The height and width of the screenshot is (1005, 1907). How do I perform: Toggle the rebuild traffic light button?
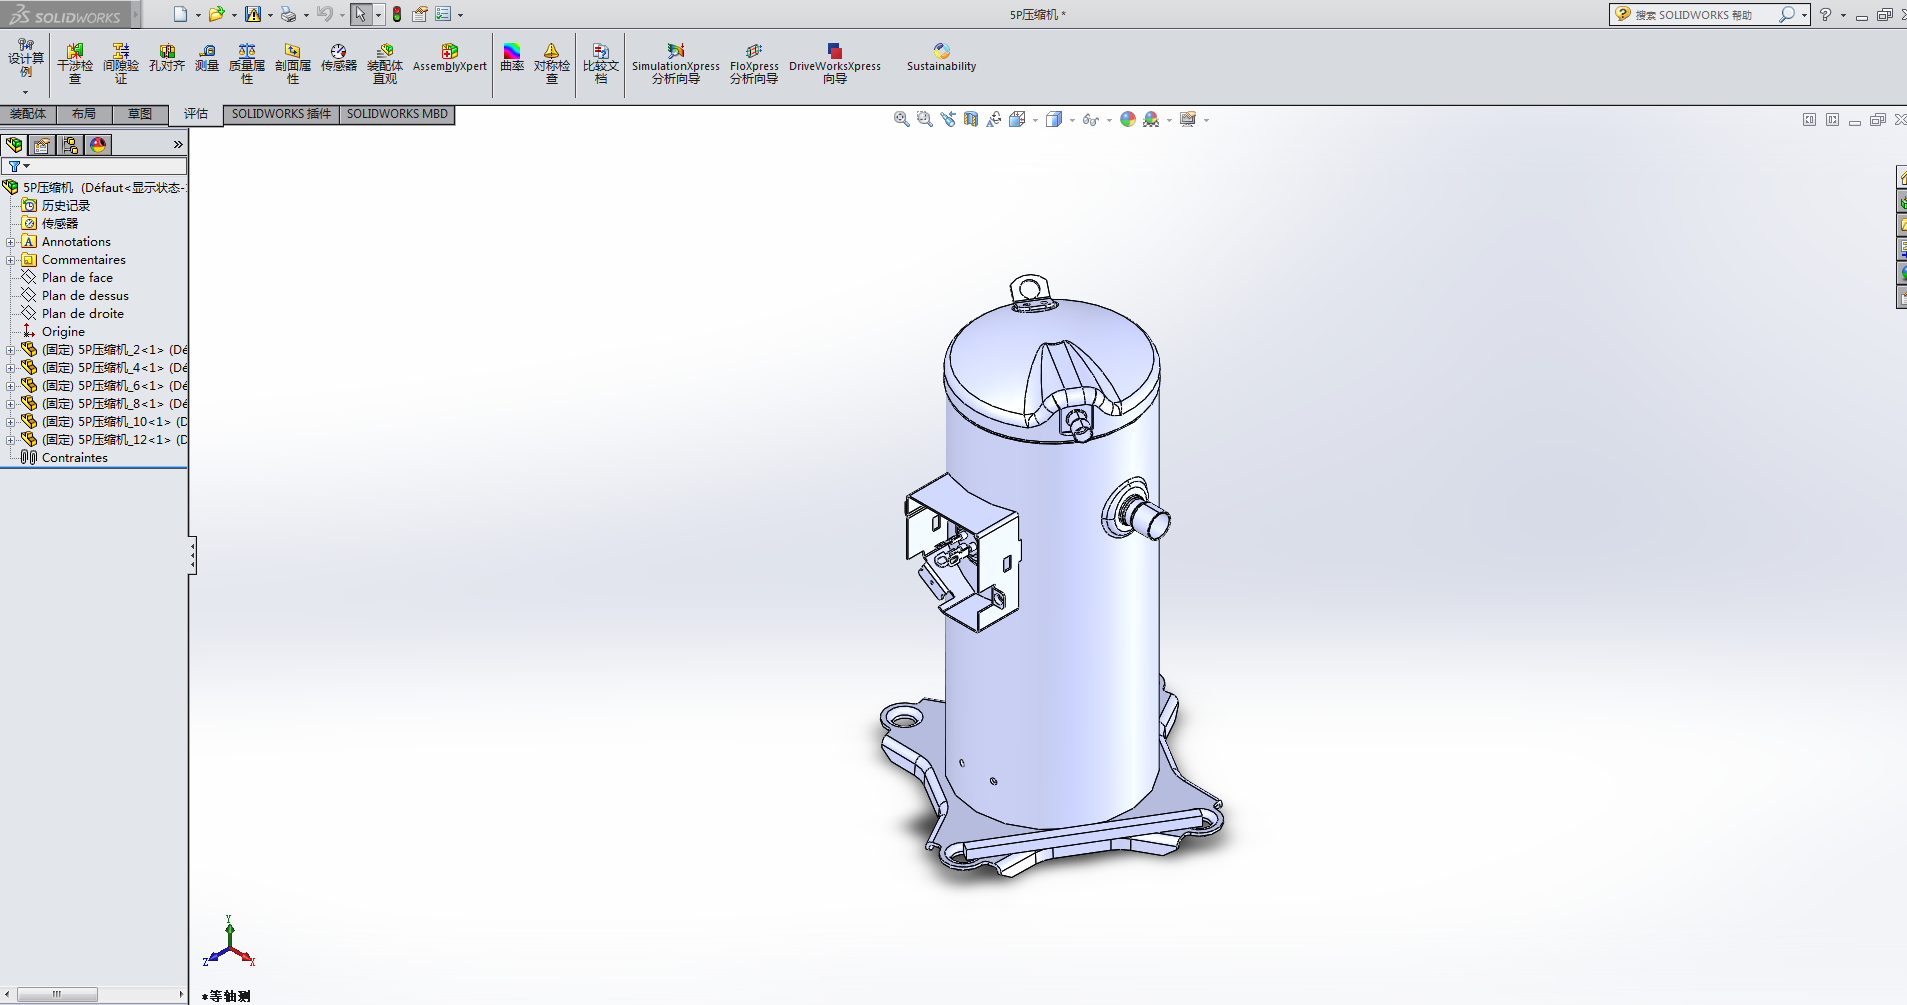point(397,14)
